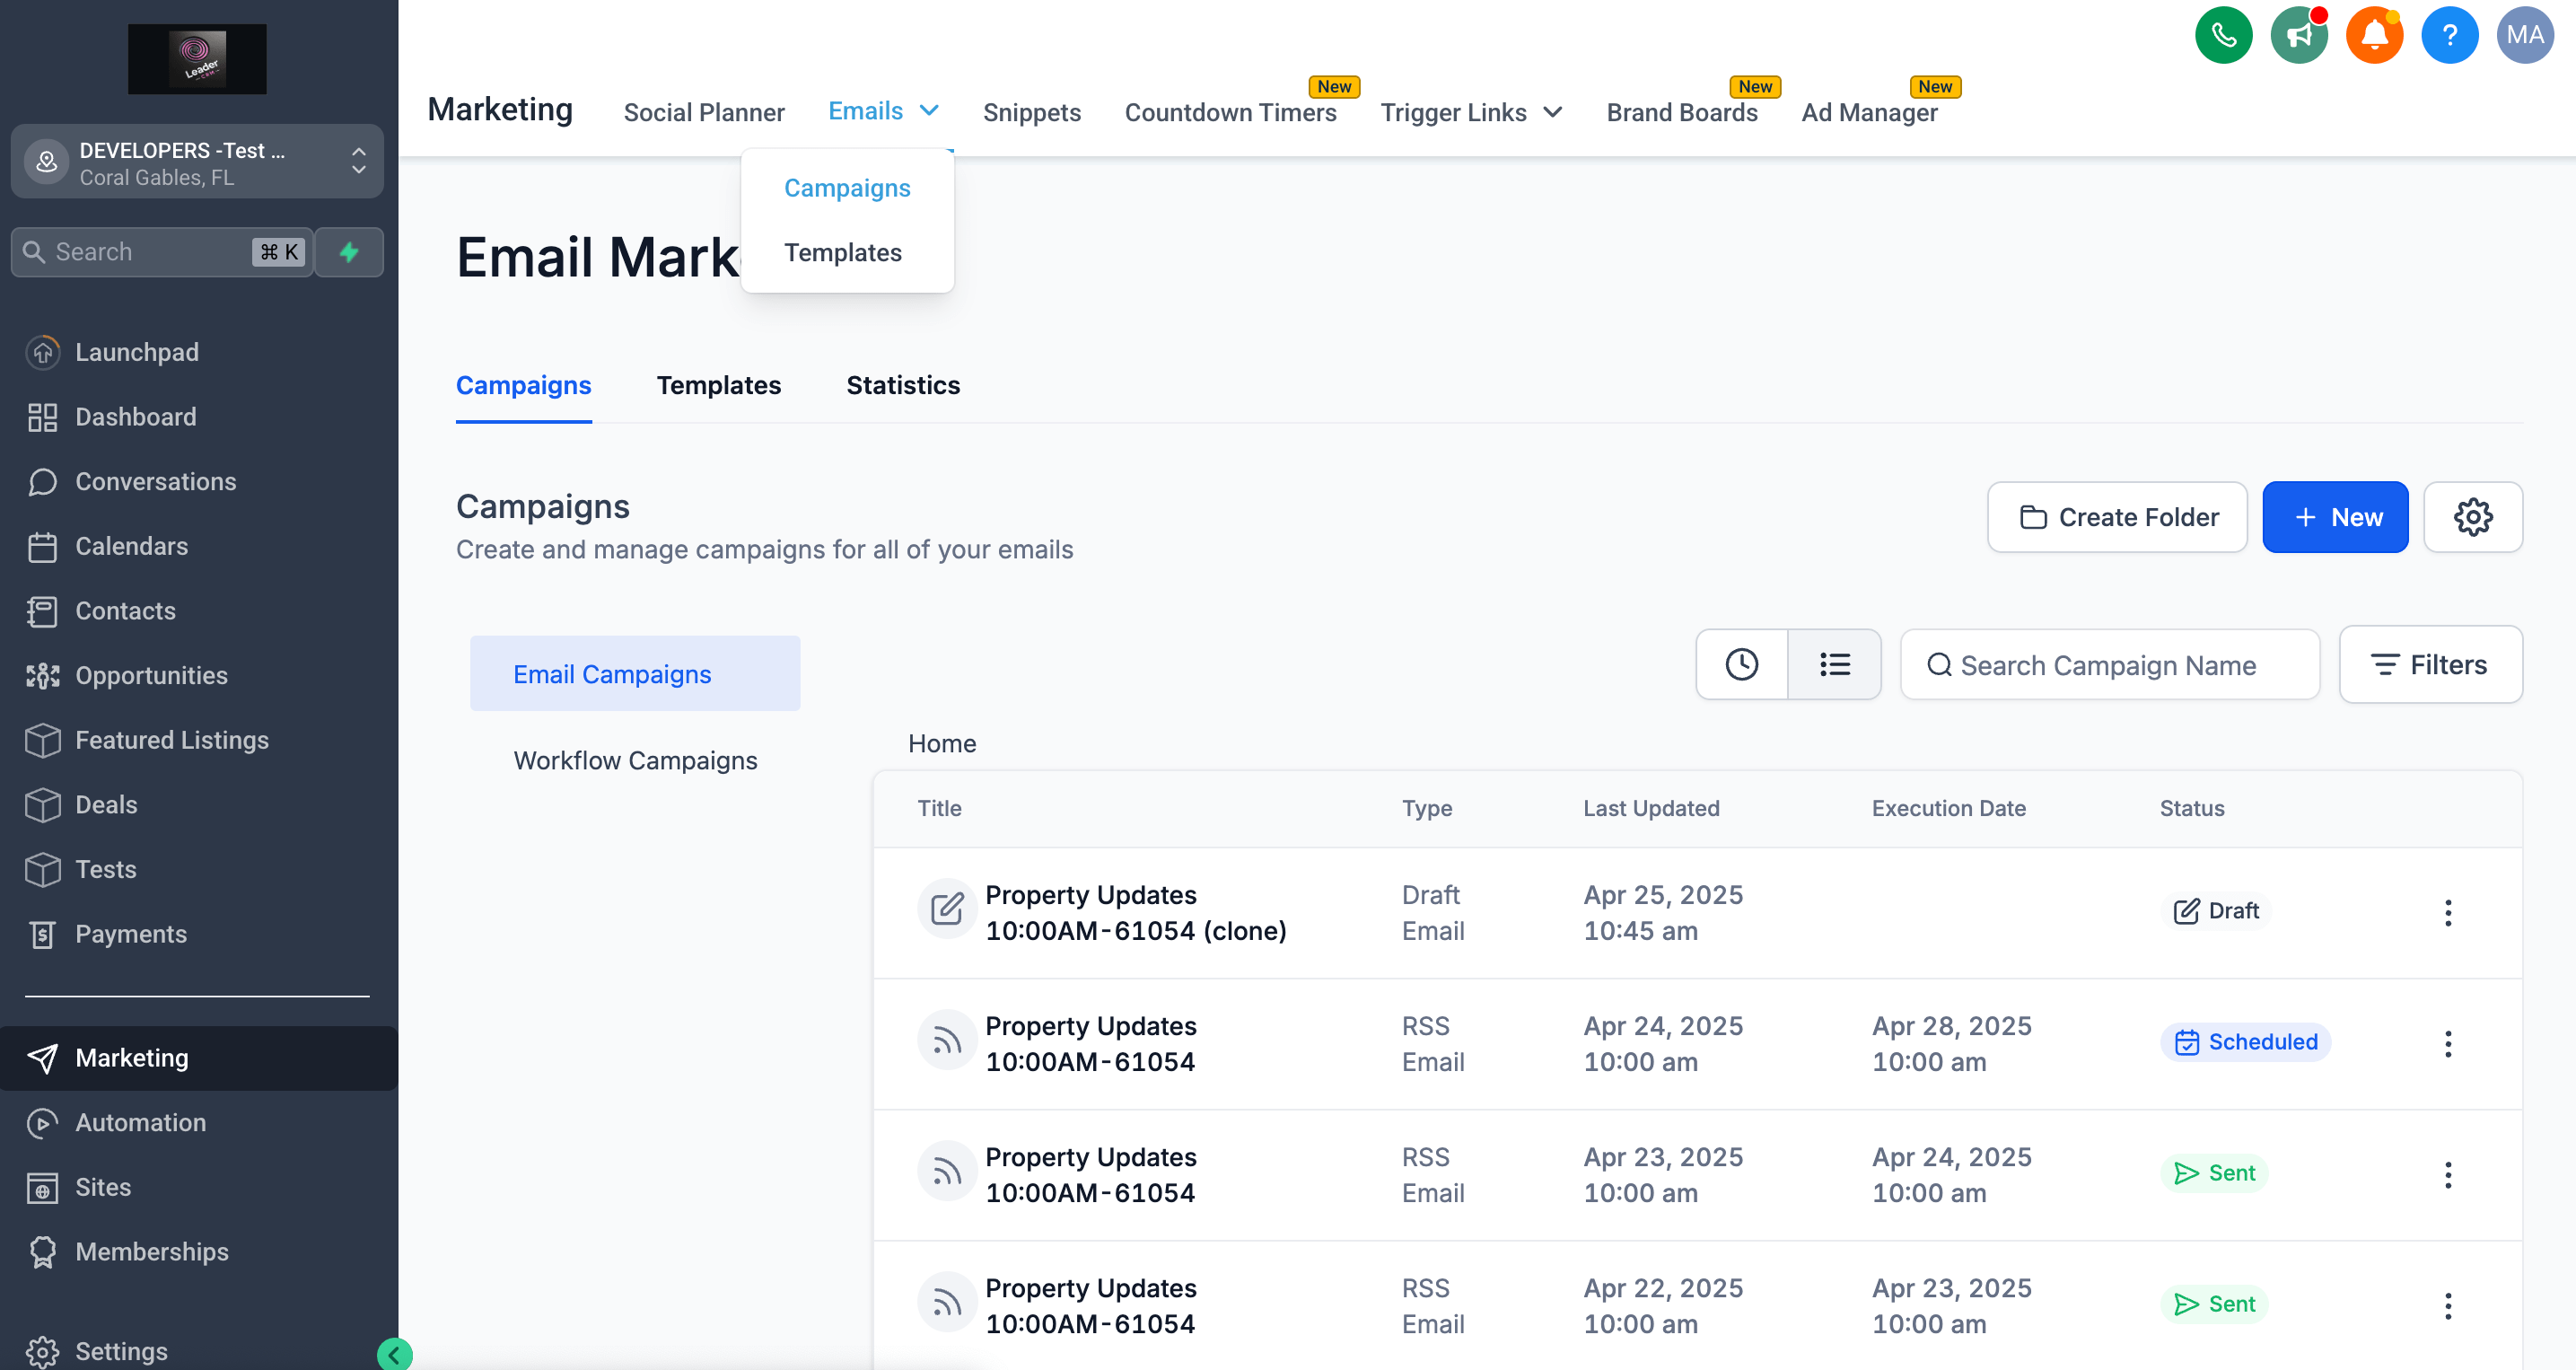Image resolution: width=2576 pixels, height=1370 pixels.
Task: Select Templates in the Emails dropdown menu
Action: (x=842, y=253)
